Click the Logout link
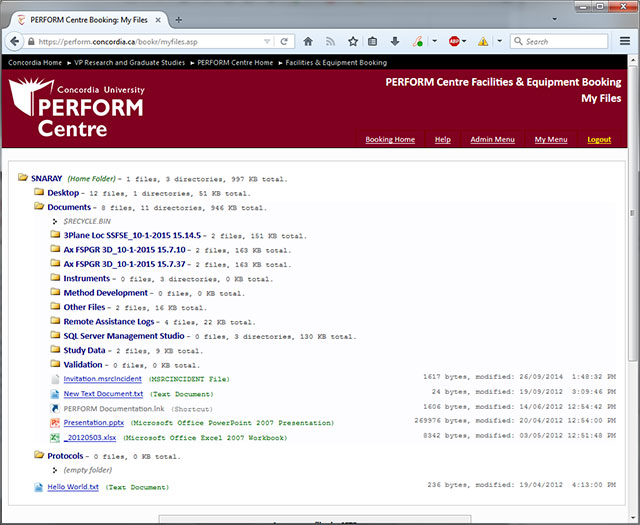640x525 pixels. coord(599,140)
